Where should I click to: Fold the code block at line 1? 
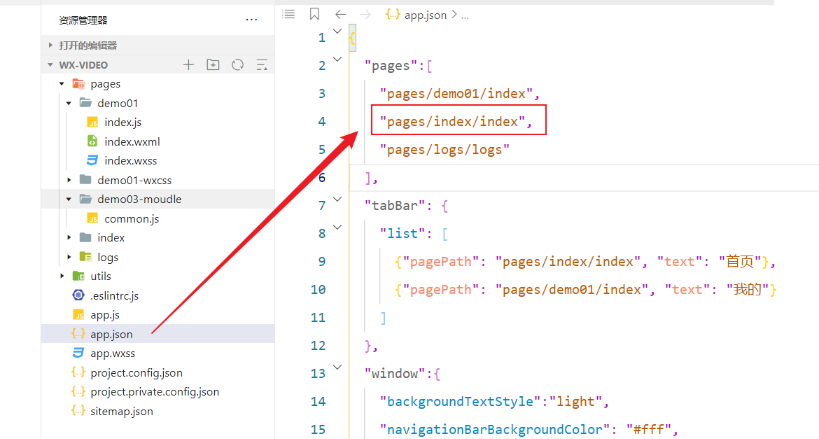click(x=337, y=31)
